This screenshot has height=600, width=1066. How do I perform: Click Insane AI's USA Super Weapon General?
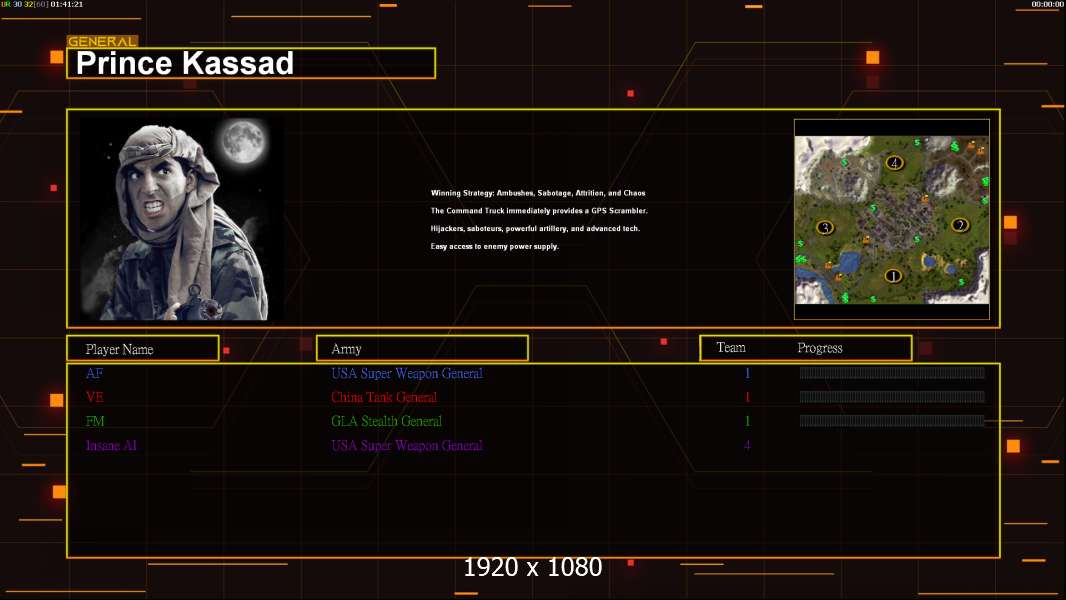point(407,446)
